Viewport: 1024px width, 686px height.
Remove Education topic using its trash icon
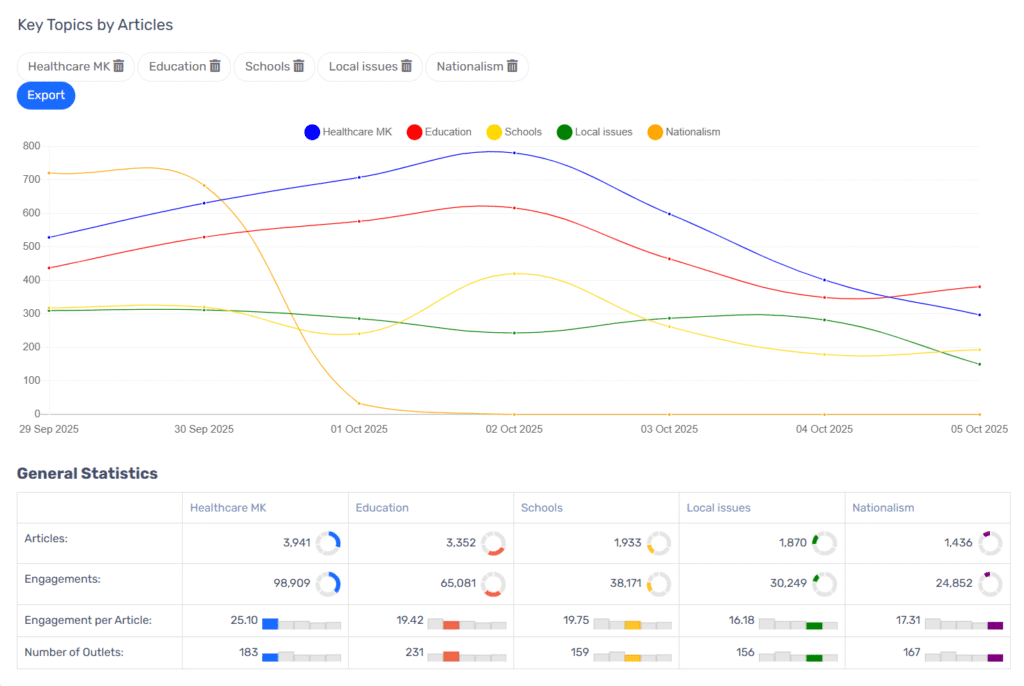coord(215,66)
